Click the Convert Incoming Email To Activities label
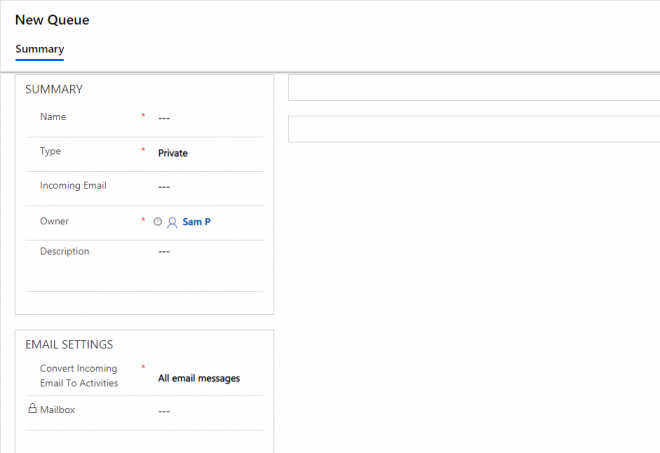This screenshot has width=660, height=453. [x=79, y=376]
